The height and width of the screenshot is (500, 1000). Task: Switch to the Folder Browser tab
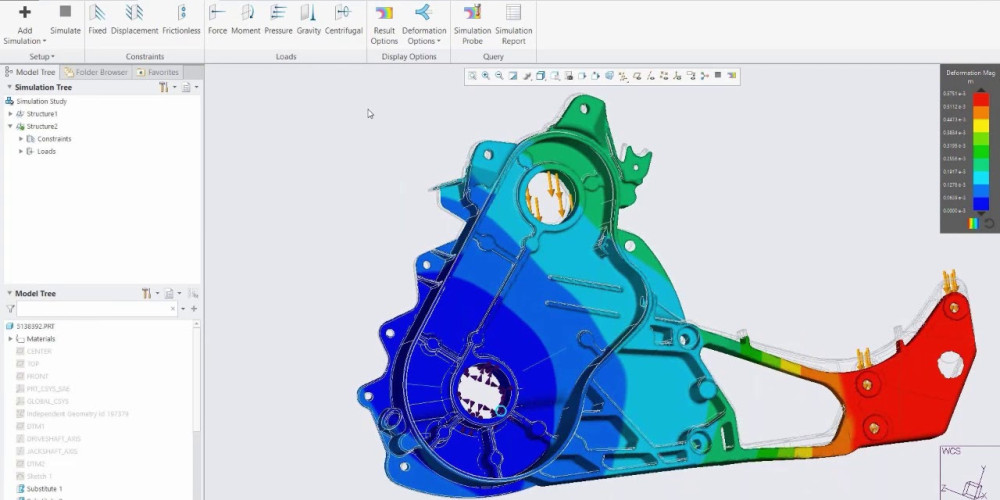pyautogui.click(x=96, y=72)
